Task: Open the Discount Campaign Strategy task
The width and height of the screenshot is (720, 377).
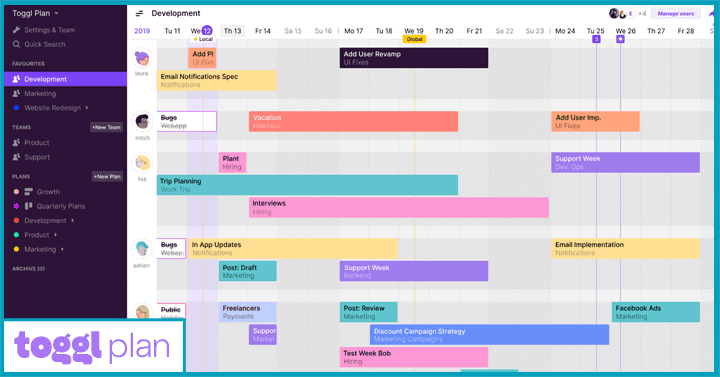Action: pos(489,334)
